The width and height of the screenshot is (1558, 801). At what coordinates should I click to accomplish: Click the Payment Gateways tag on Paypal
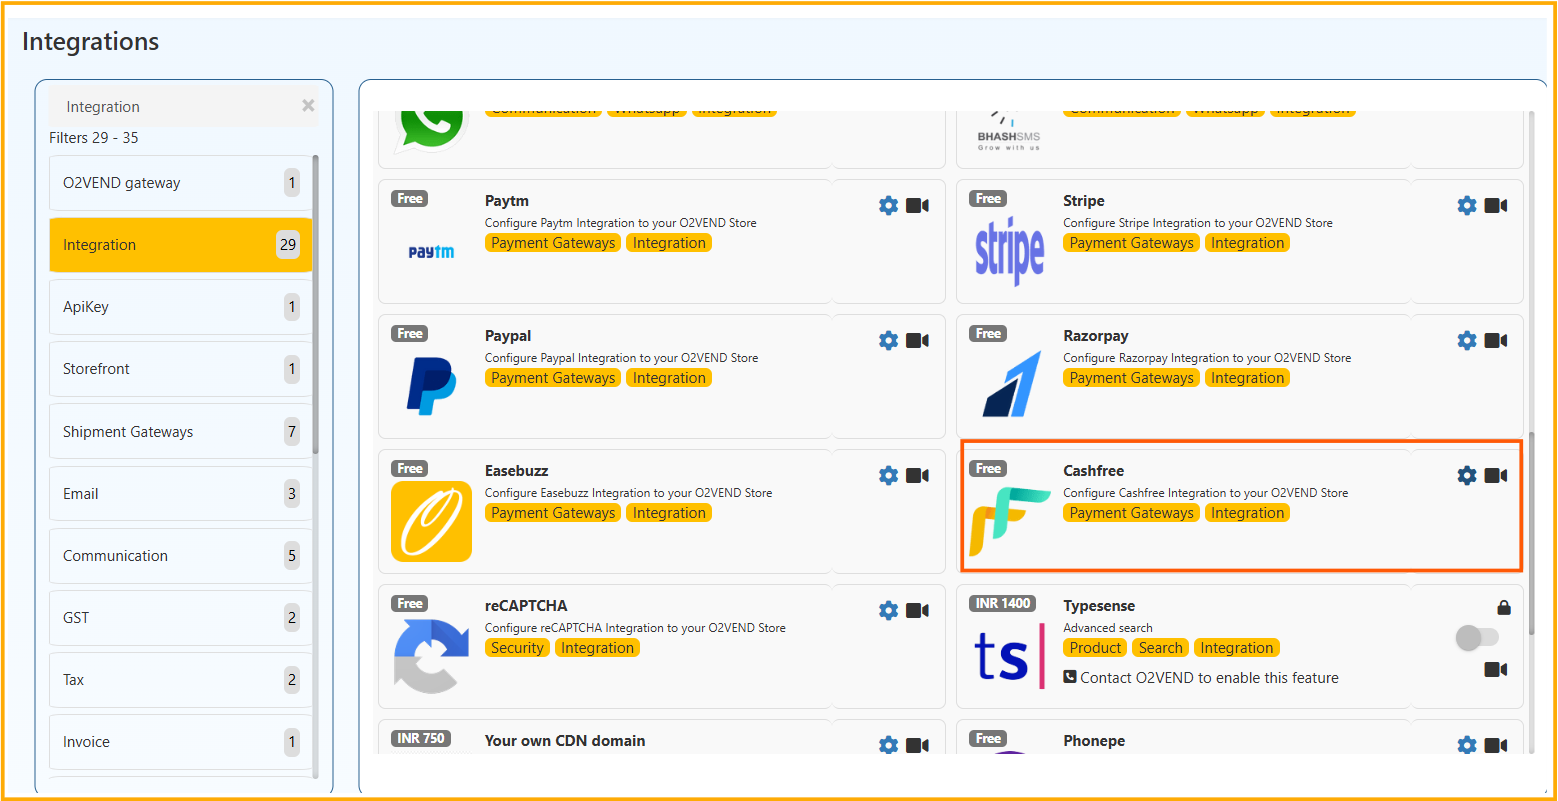coord(552,377)
